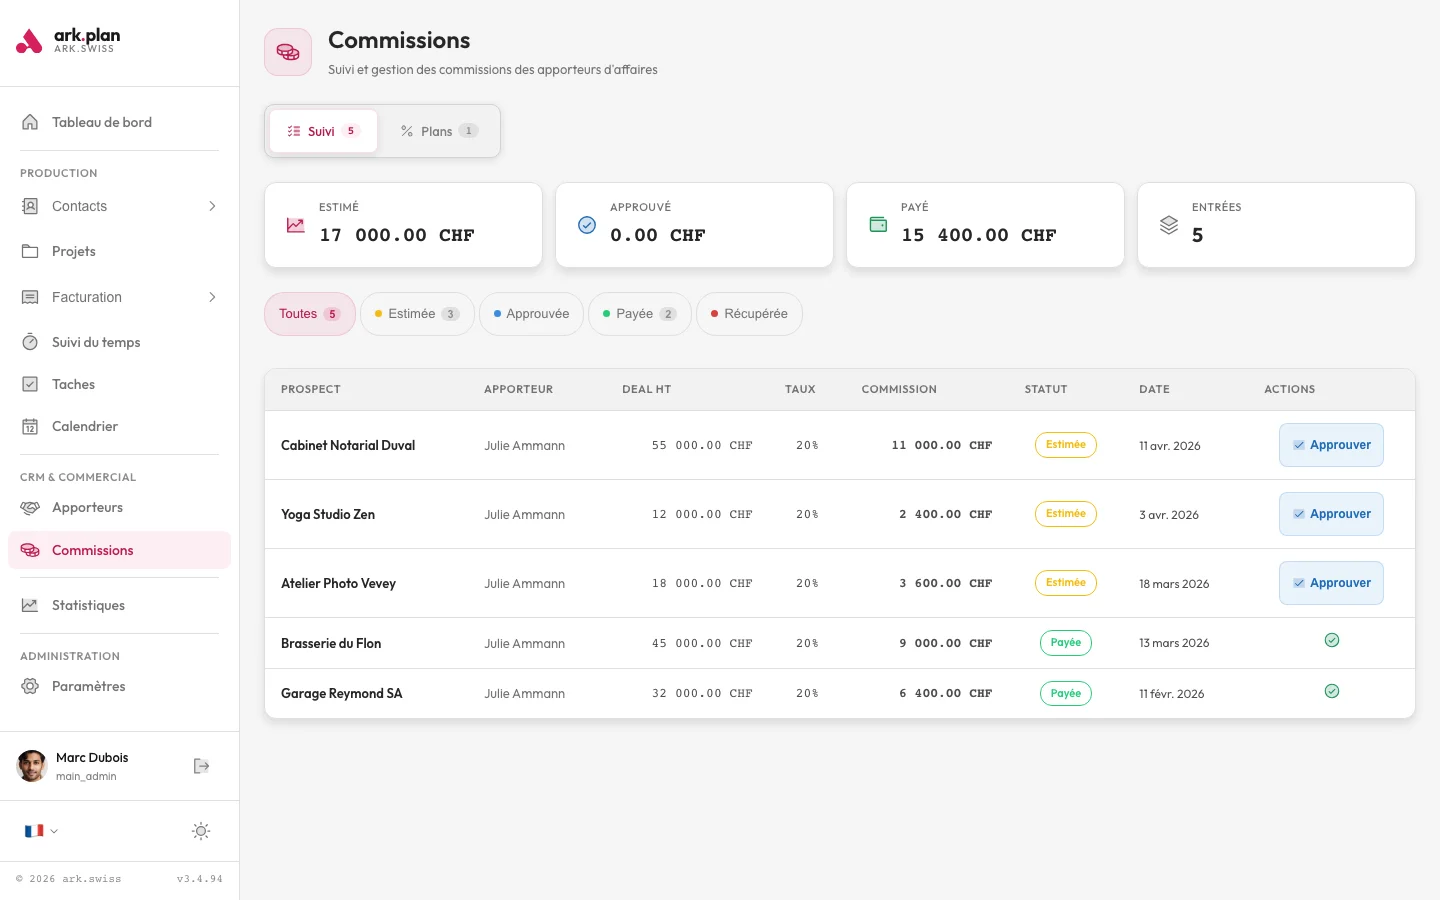Open Tableau de bord home icon
Screen dimensions: 1440x900
[x=30, y=122]
